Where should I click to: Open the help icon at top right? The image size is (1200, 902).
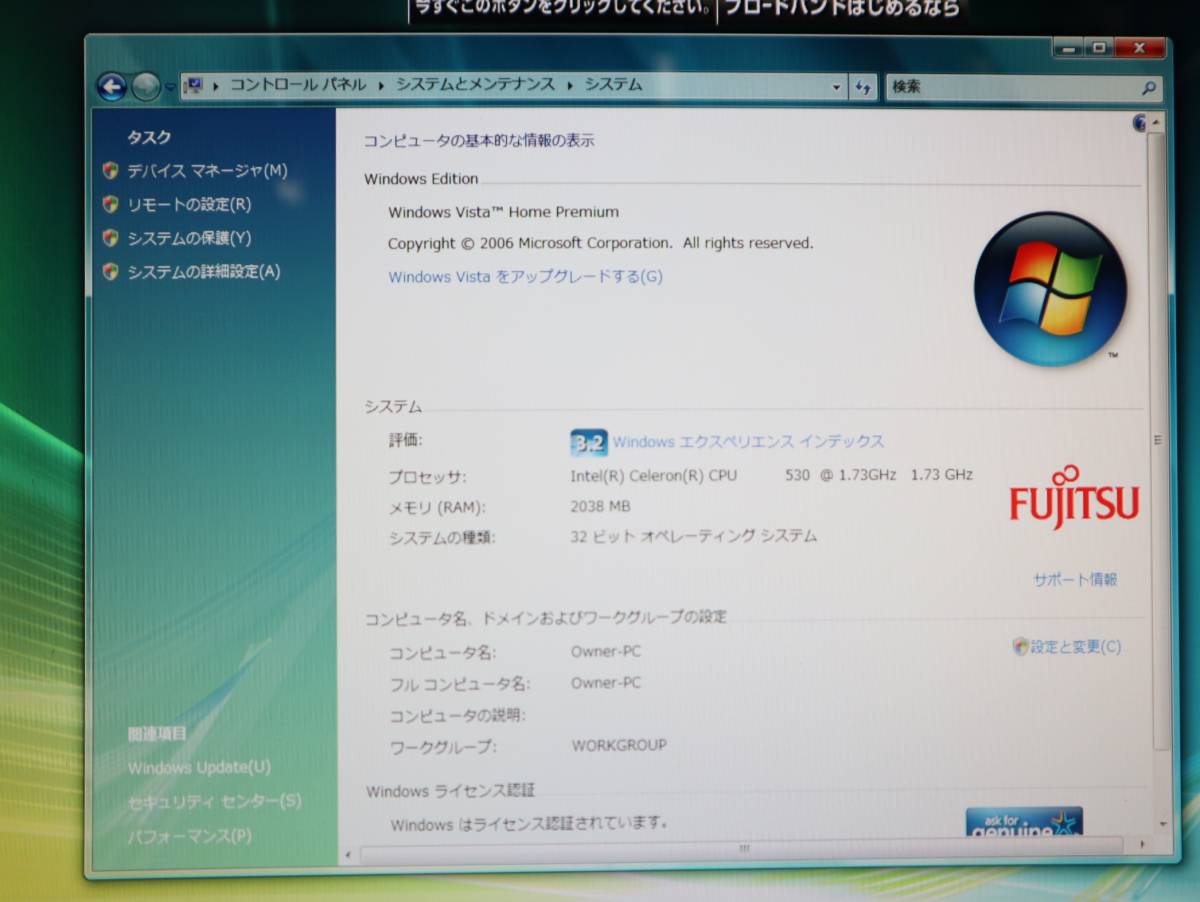(x=1140, y=124)
